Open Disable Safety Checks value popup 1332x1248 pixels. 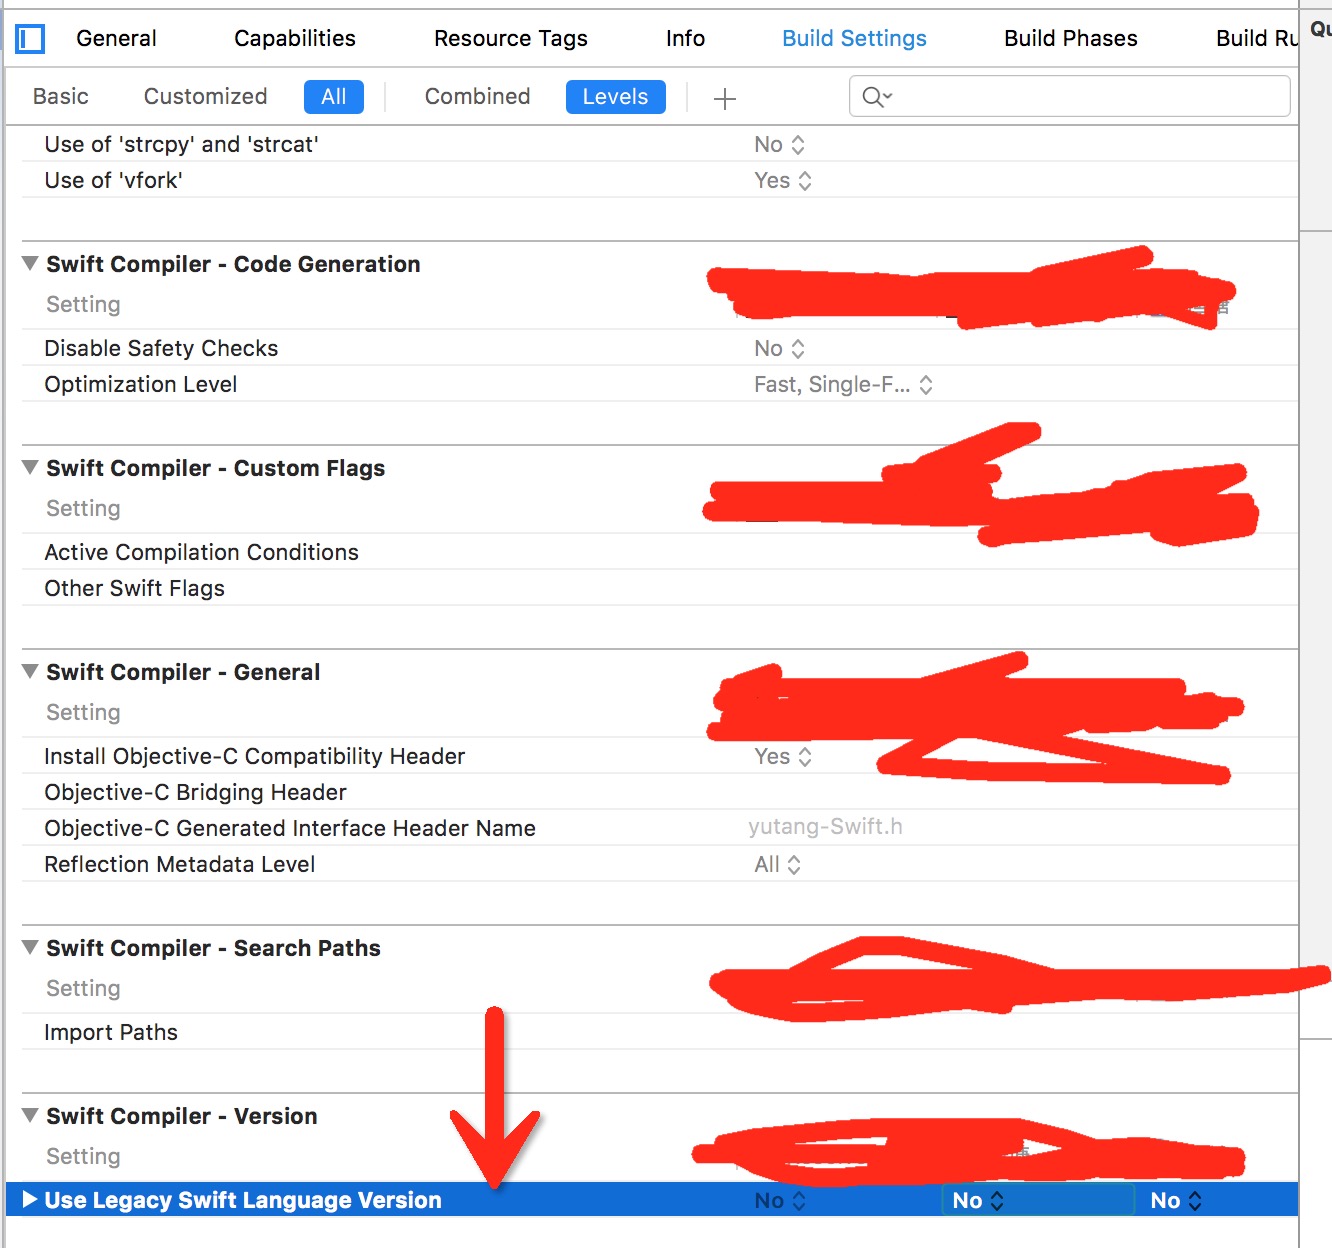(779, 348)
